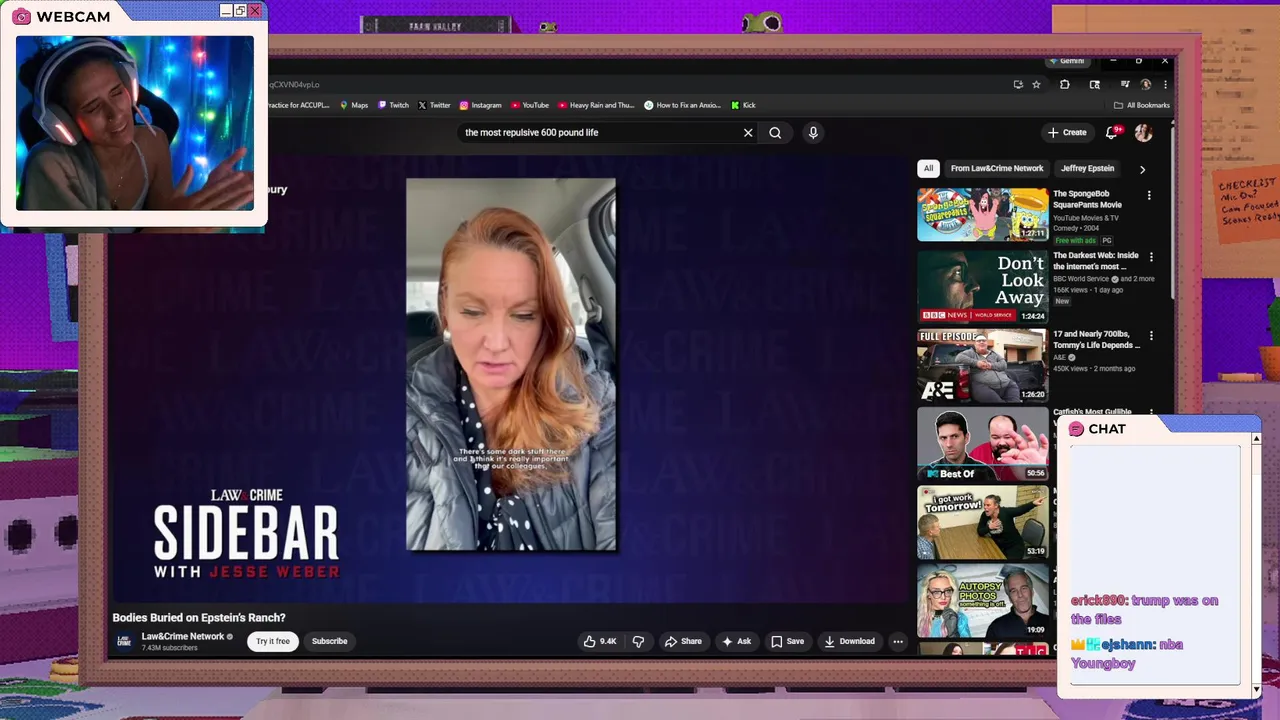Bookmark this page with the star icon
Viewport: 1280px width, 720px height.
pos(1036,85)
